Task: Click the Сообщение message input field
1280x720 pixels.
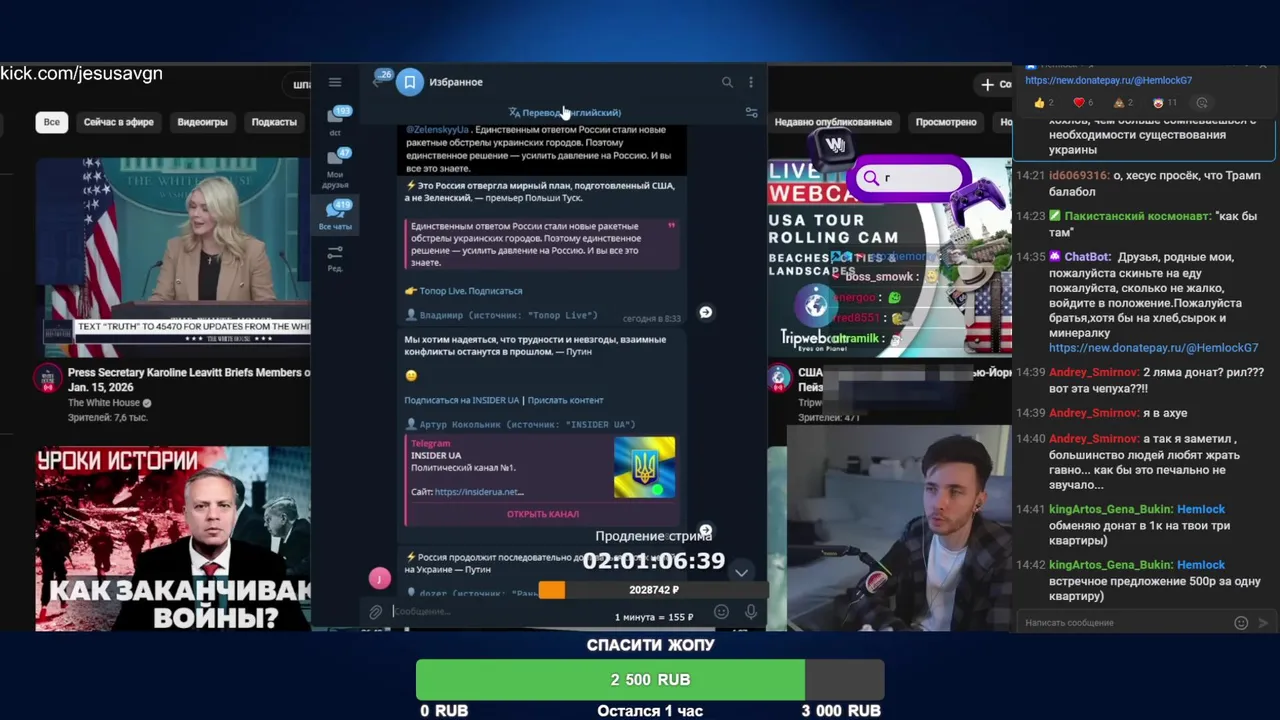Action: [x=548, y=611]
